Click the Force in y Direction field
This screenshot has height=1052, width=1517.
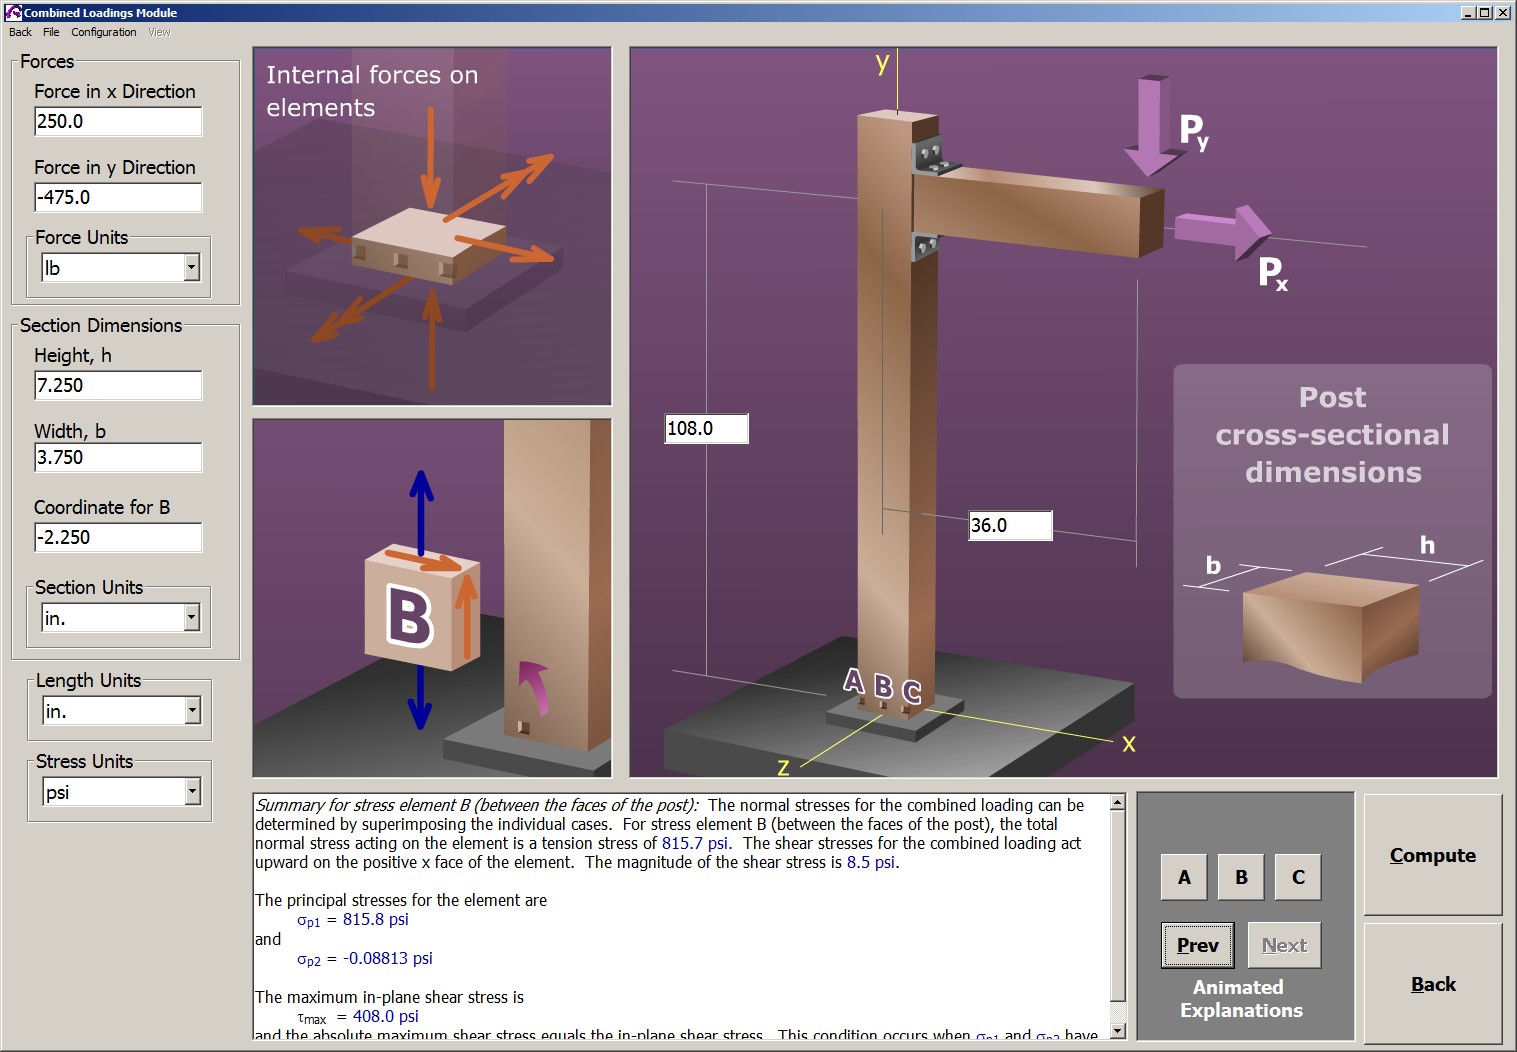[118, 197]
